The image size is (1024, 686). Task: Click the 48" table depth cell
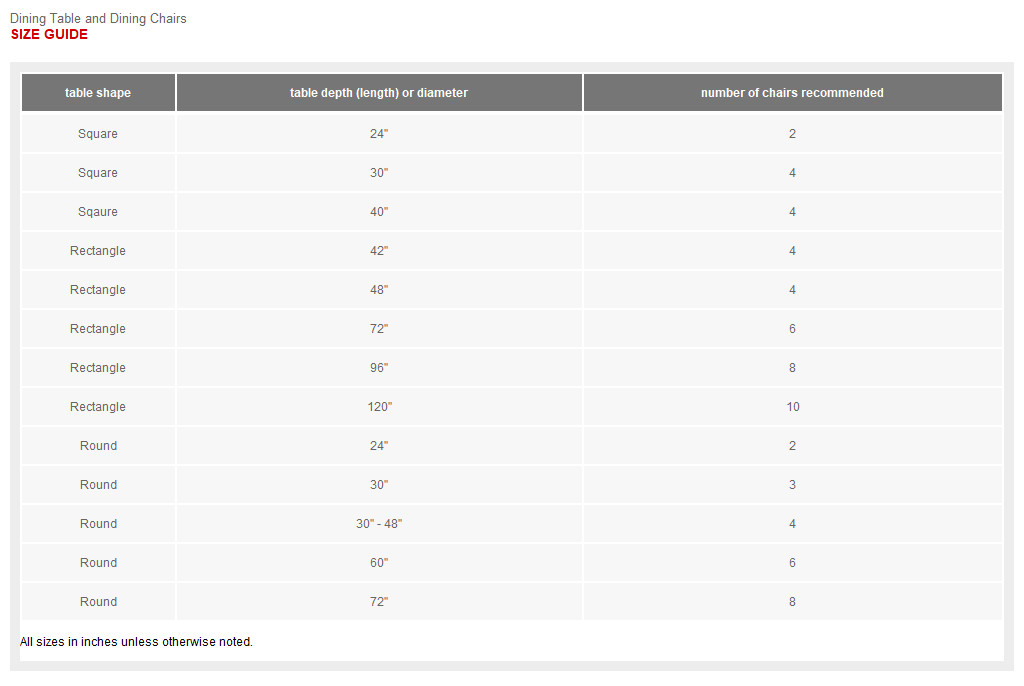pyautogui.click(x=379, y=290)
